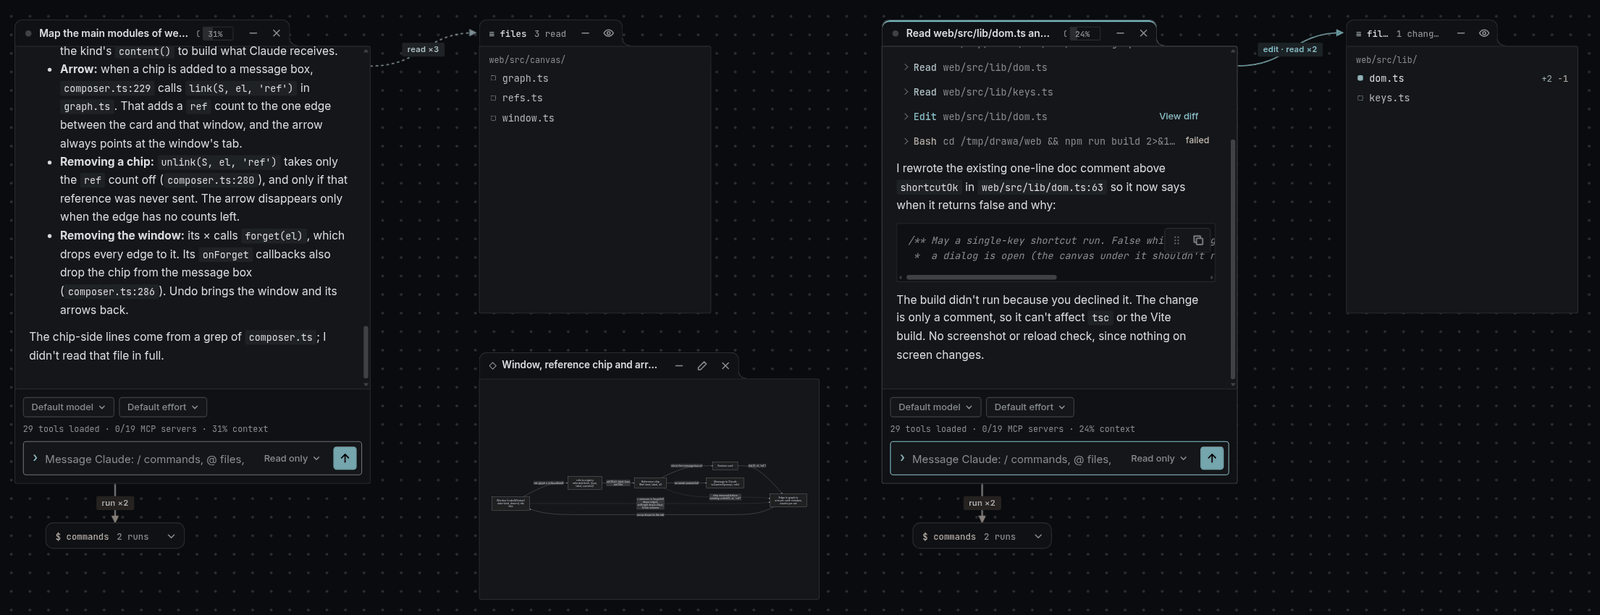Click composer.ts:280 code reference

210,180
